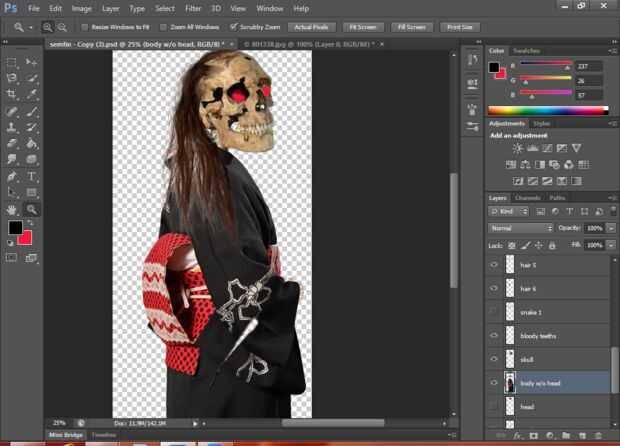Select the Eraser tool

click(x=11, y=143)
